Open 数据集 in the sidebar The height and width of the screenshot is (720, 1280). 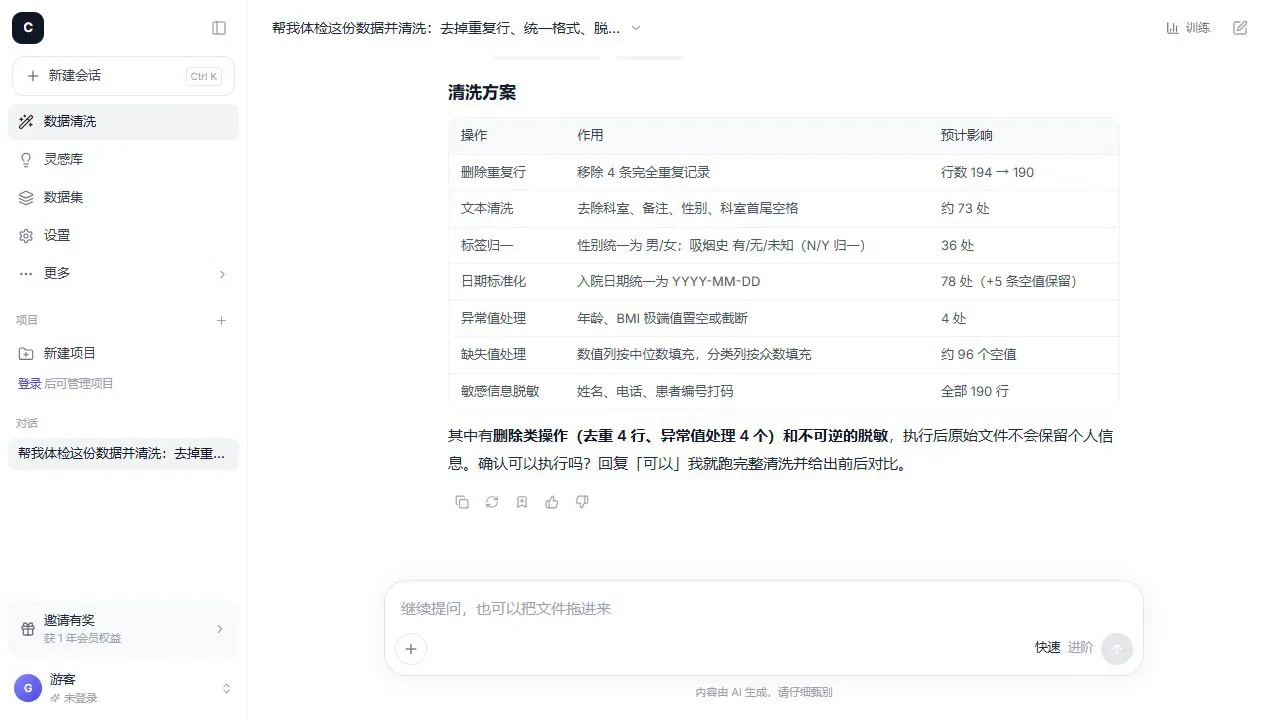(124, 198)
